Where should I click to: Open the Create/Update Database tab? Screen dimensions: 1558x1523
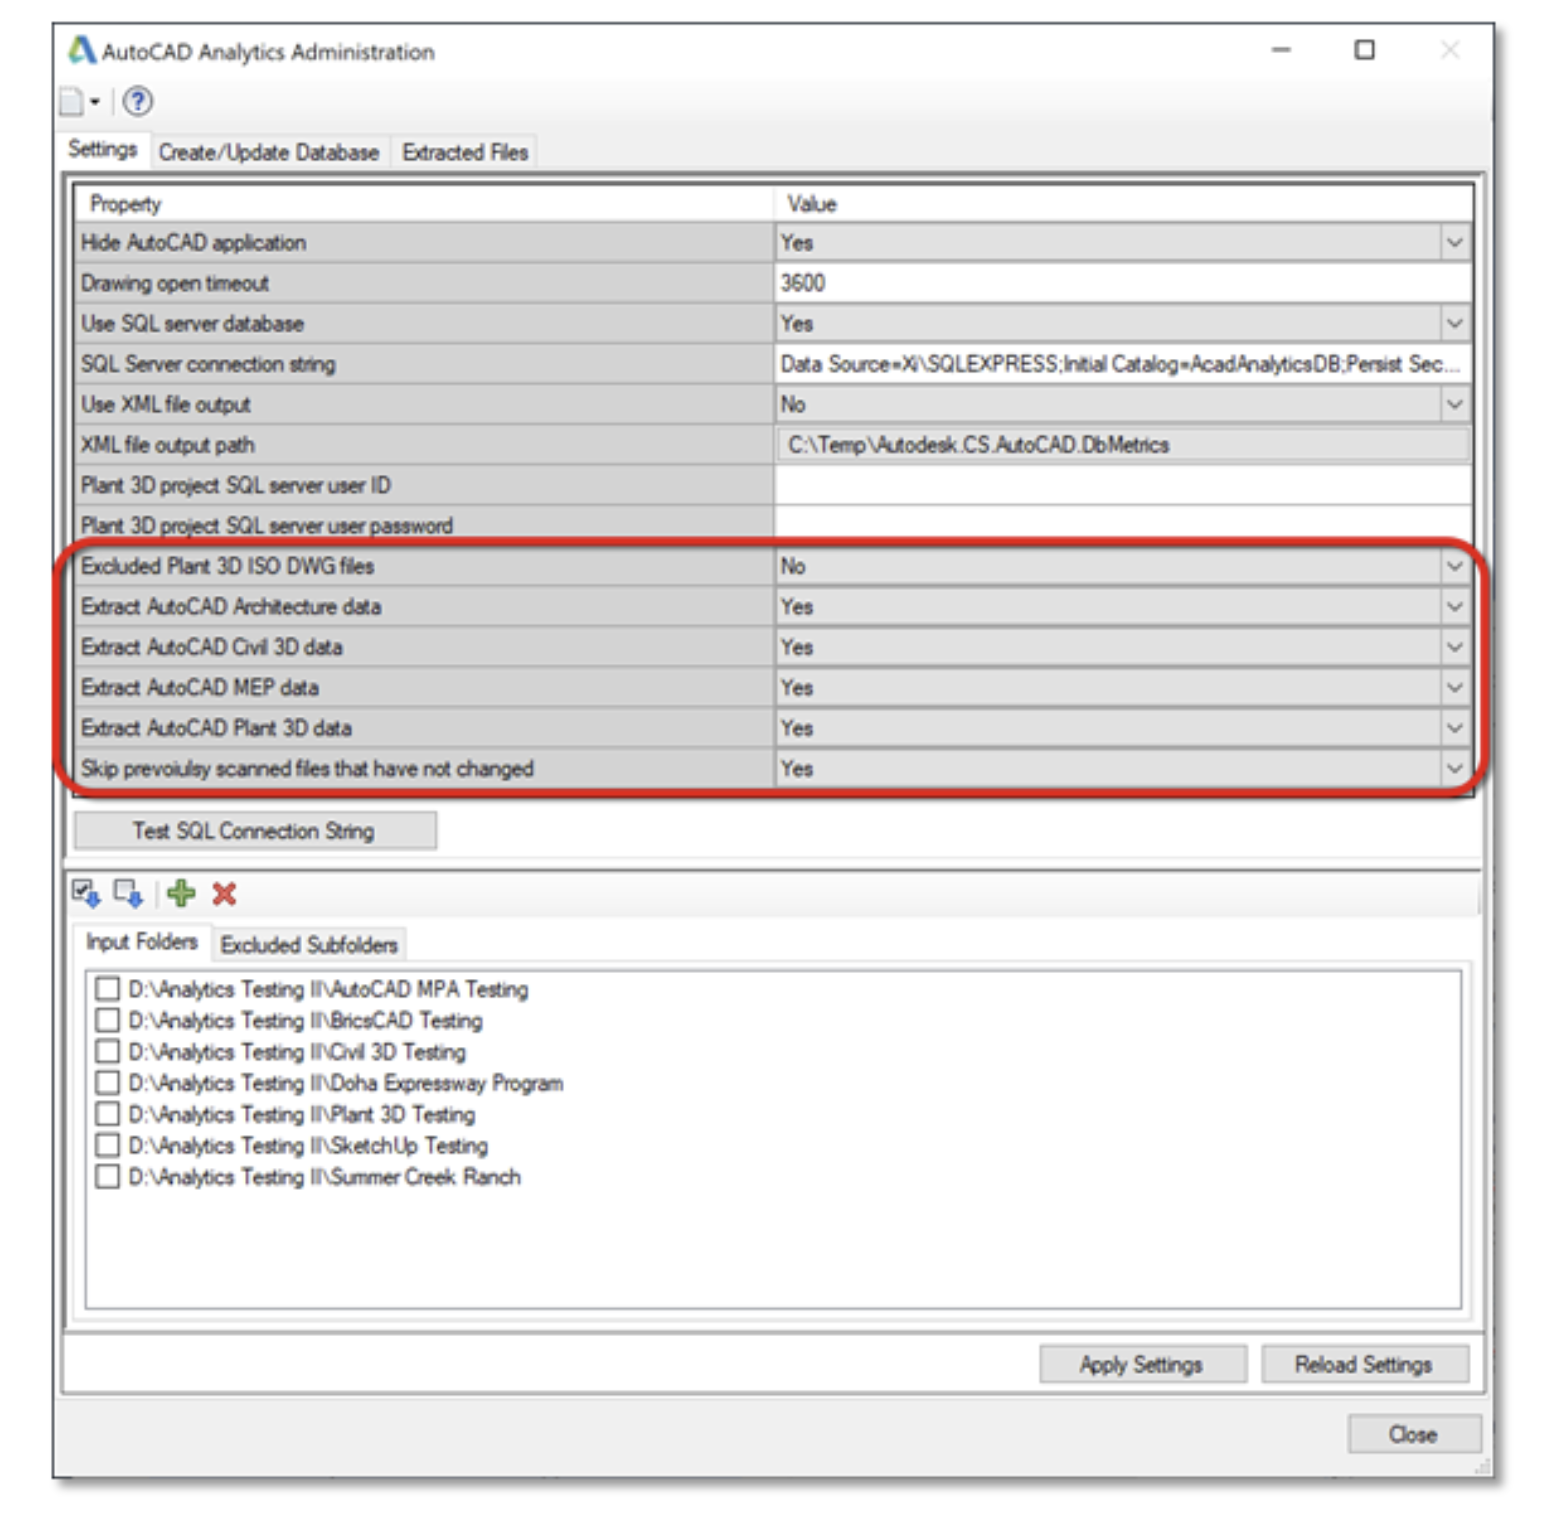269,152
